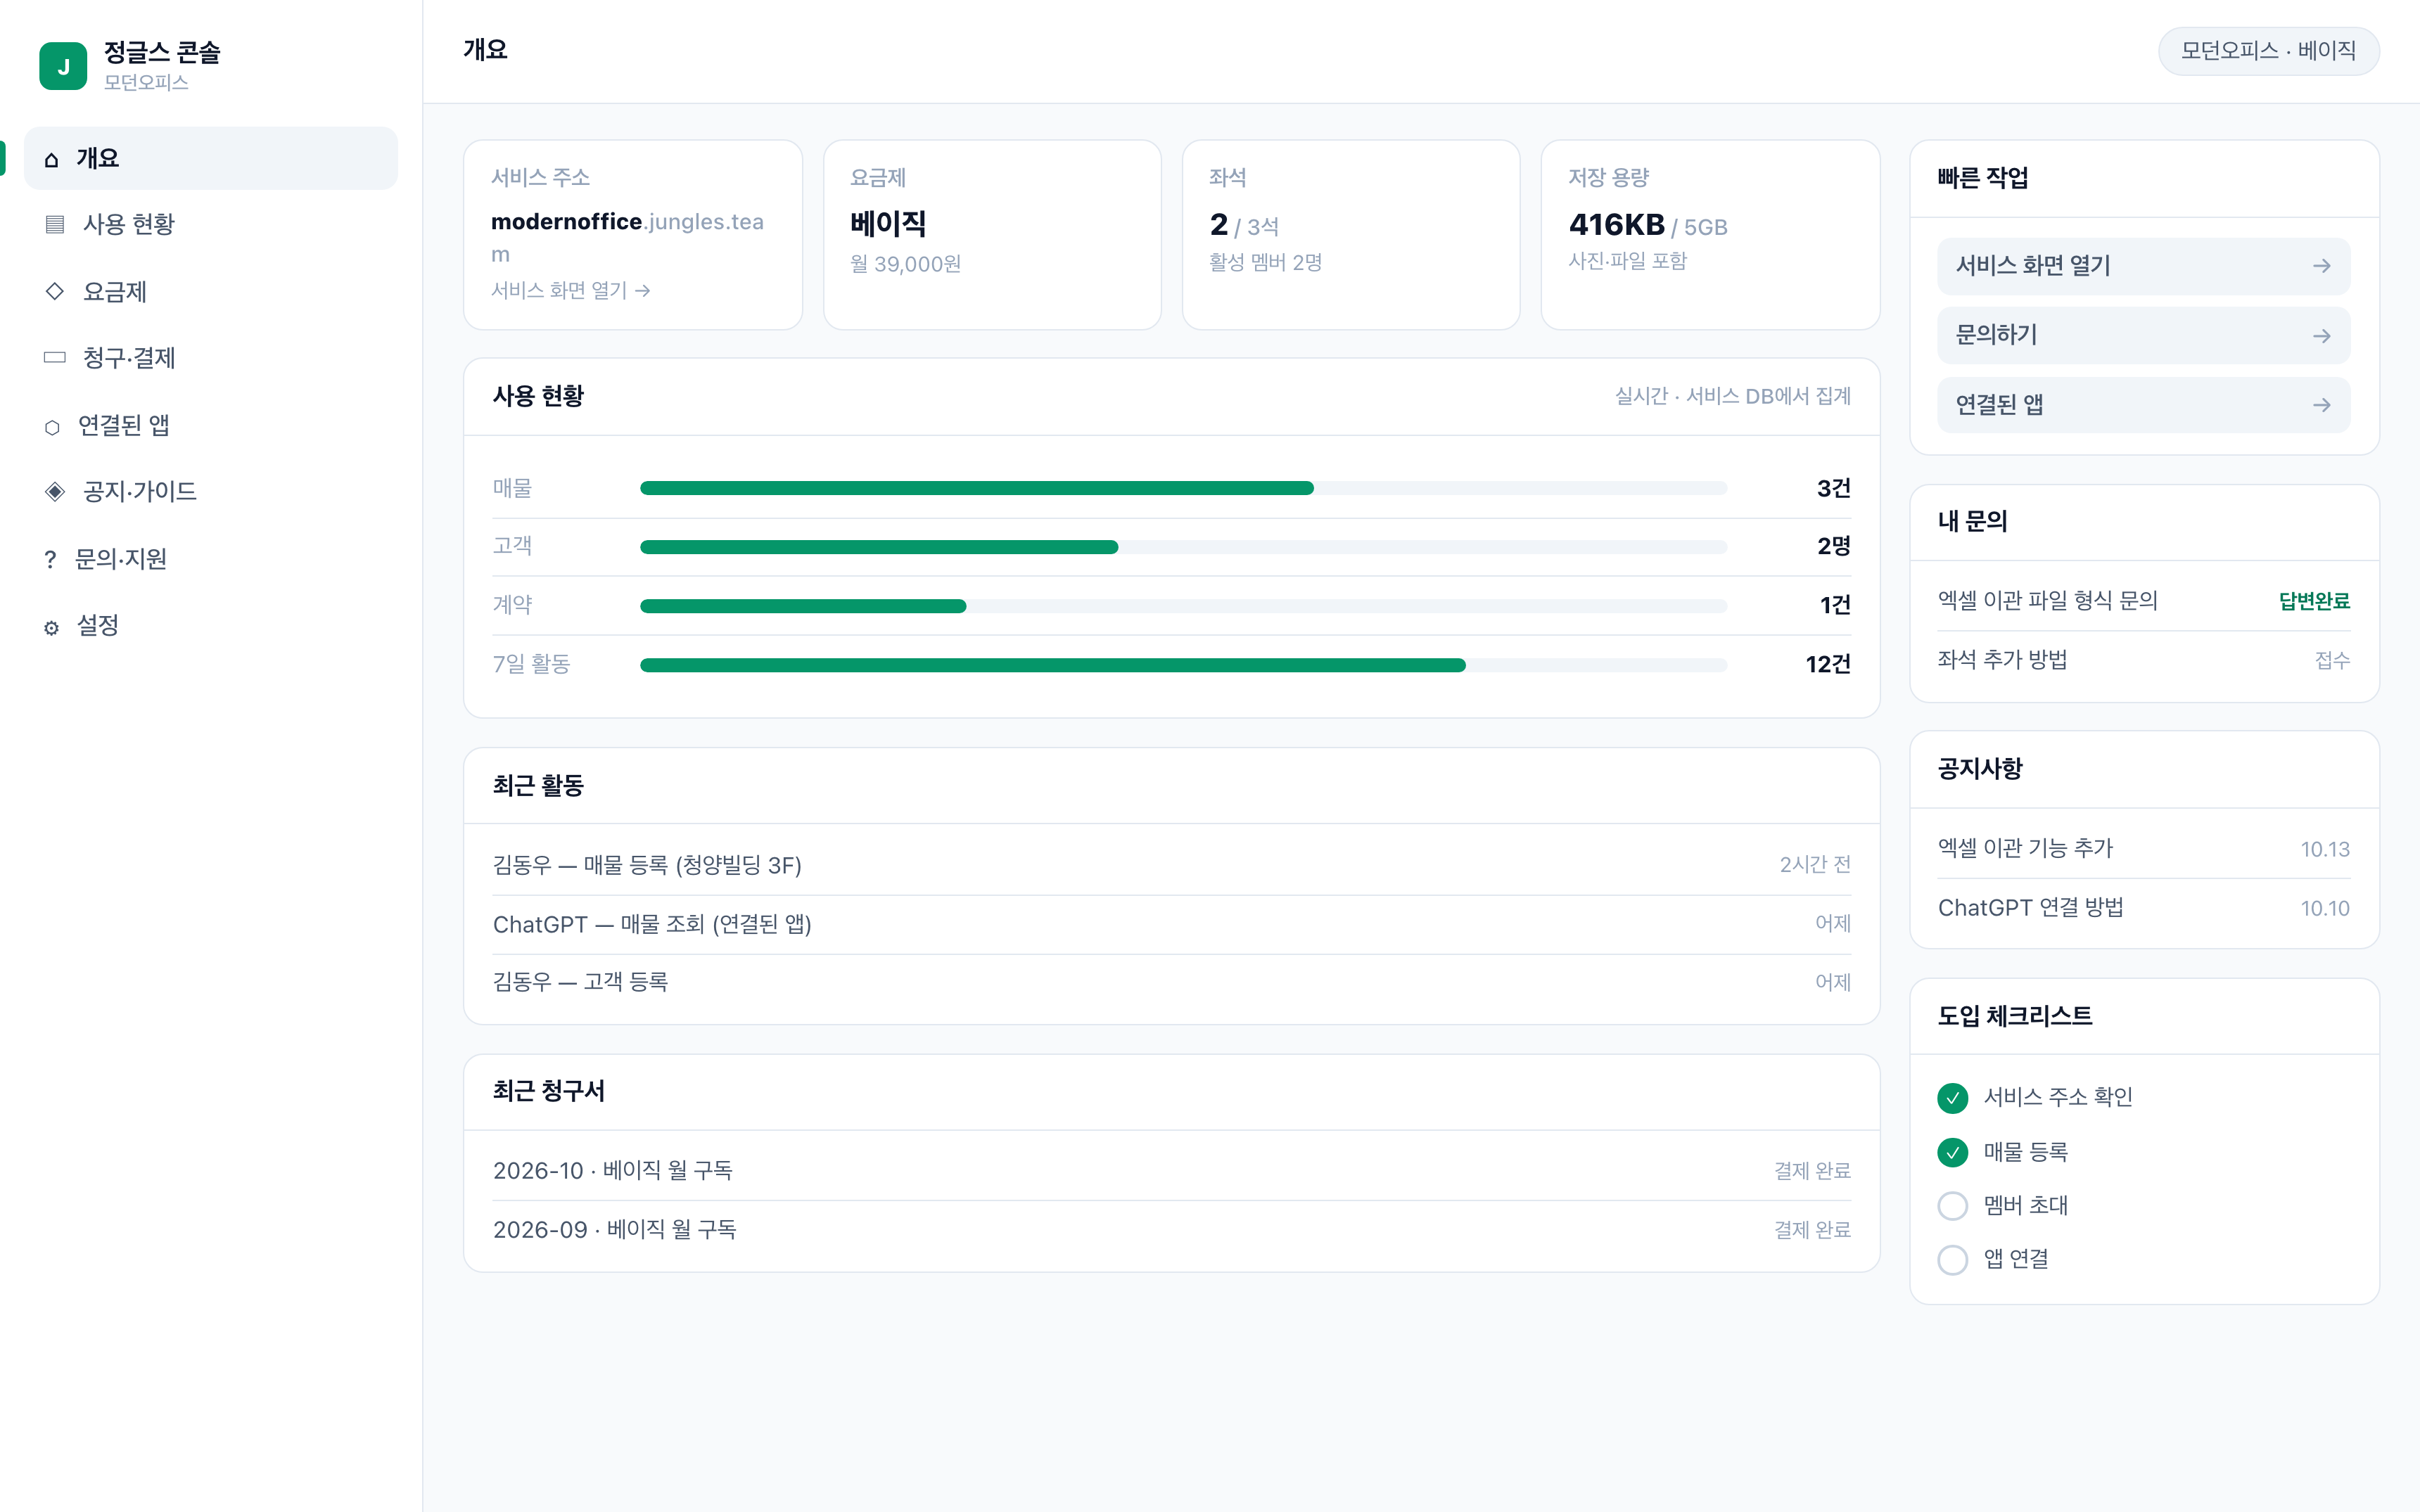Open 청구·결제 in the sidebar
This screenshot has height=1512, width=2420.
211,357
